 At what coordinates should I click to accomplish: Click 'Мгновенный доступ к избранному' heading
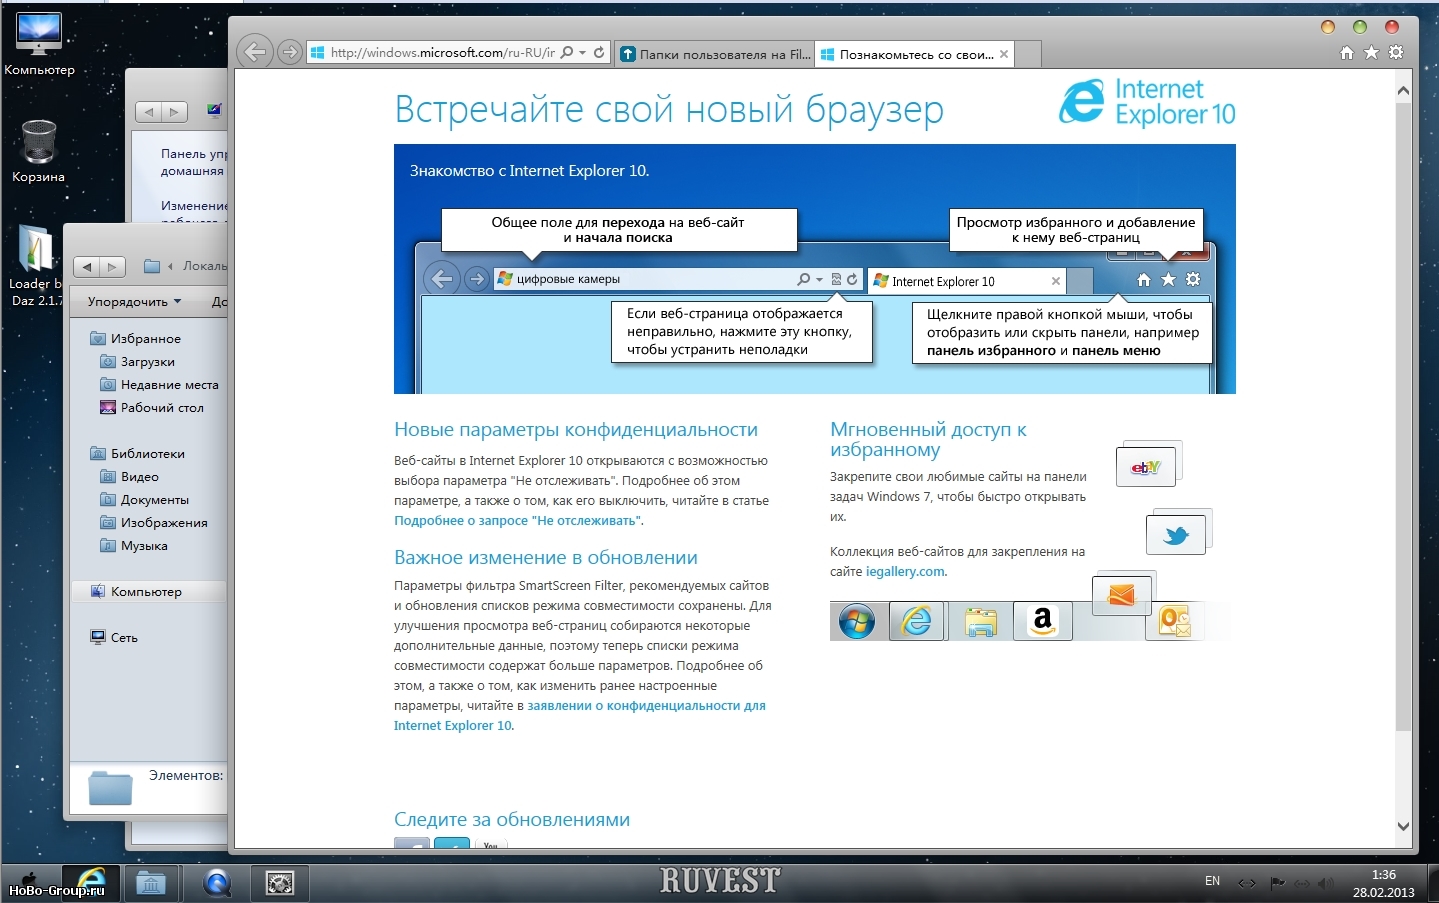click(928, 439)
